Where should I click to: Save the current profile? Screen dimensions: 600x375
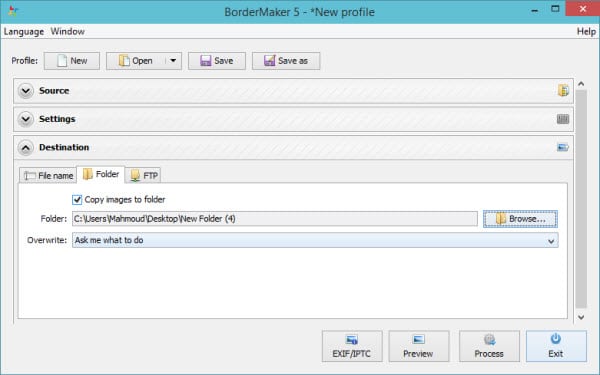click(x=217, y=61)
